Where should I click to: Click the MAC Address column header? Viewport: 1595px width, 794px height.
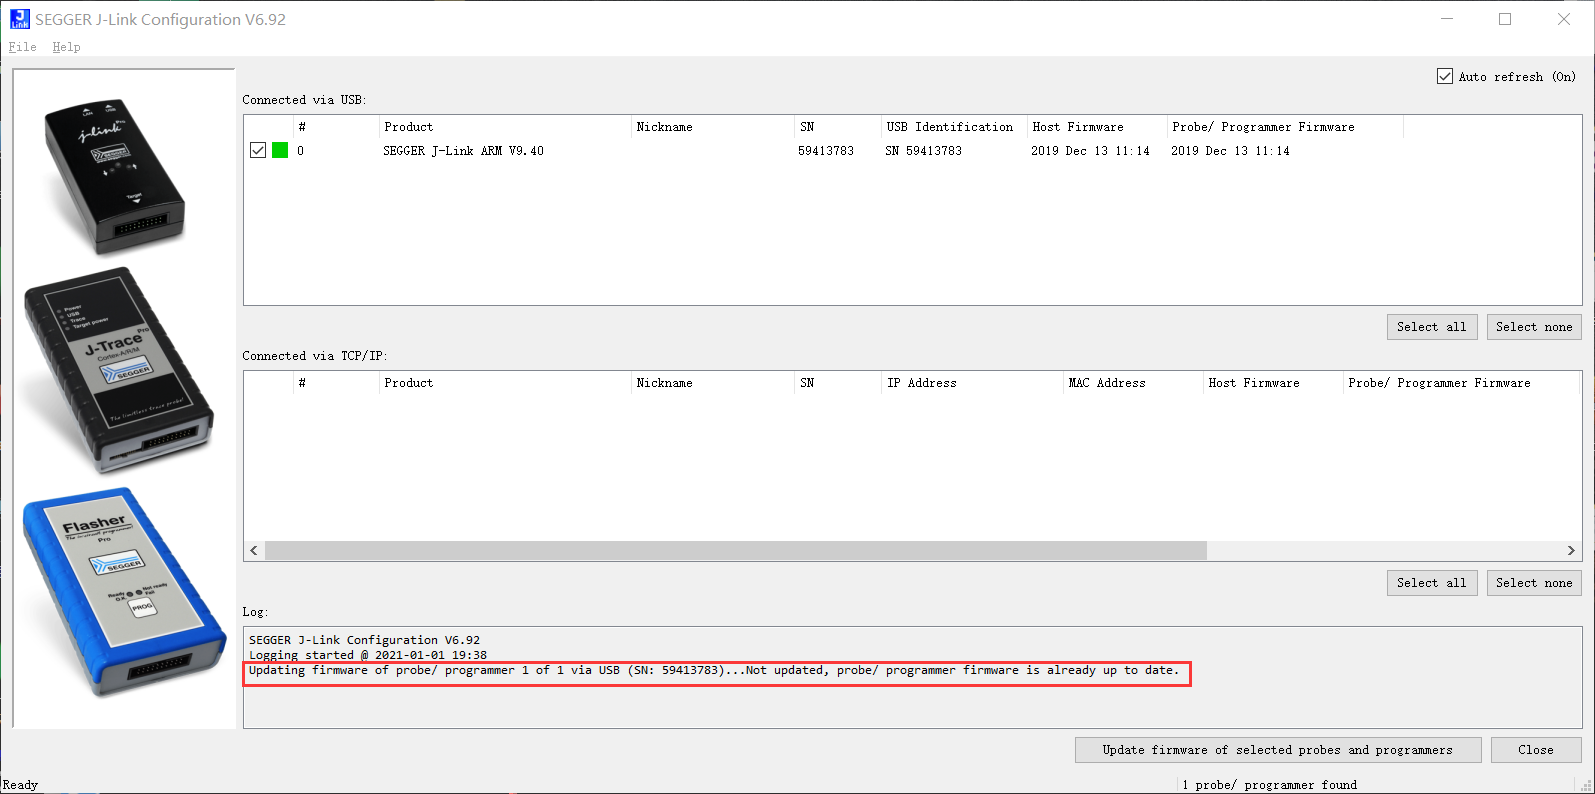point(1134,383)
